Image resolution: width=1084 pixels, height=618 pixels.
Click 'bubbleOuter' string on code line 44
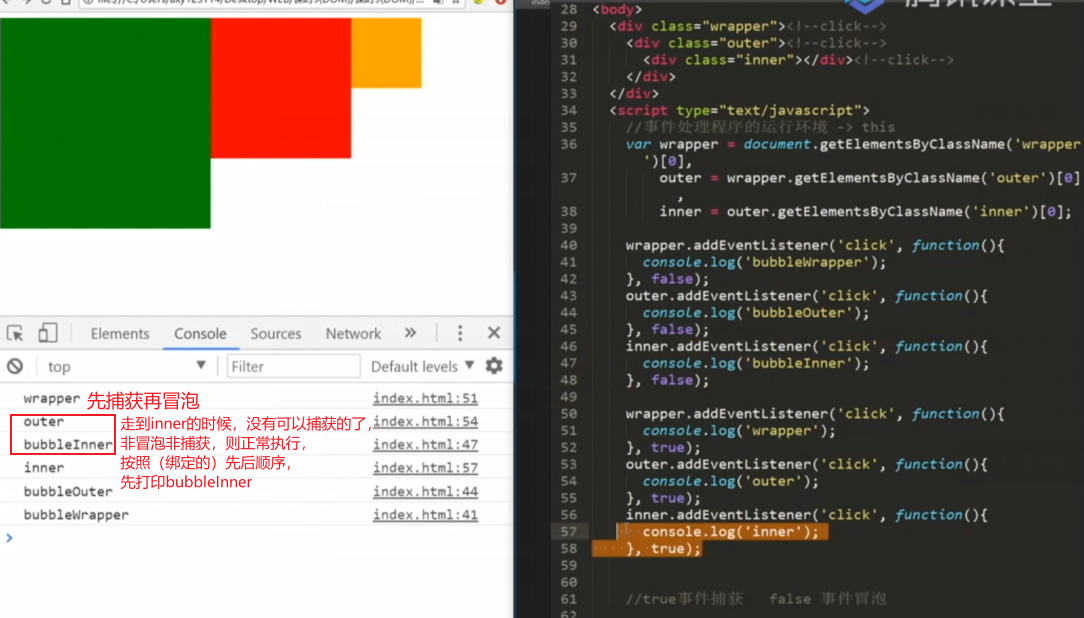point(798,313)
